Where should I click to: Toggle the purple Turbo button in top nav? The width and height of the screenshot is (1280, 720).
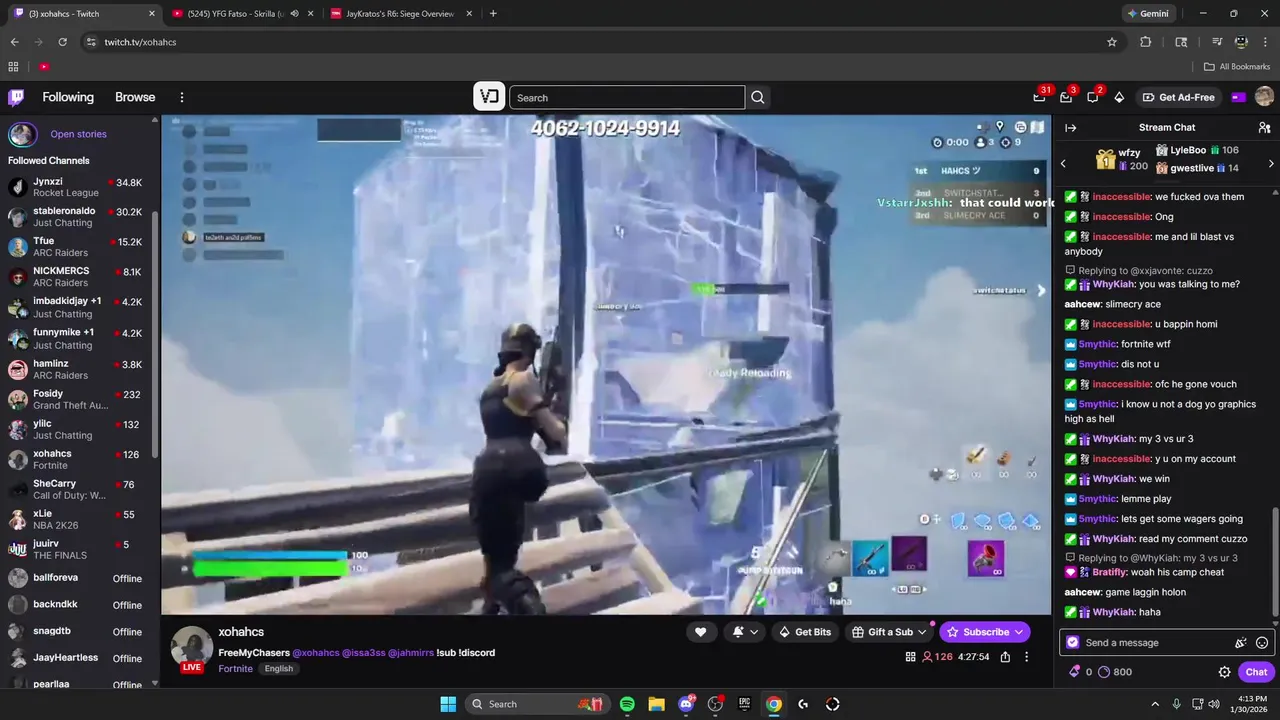[1238, 97]
